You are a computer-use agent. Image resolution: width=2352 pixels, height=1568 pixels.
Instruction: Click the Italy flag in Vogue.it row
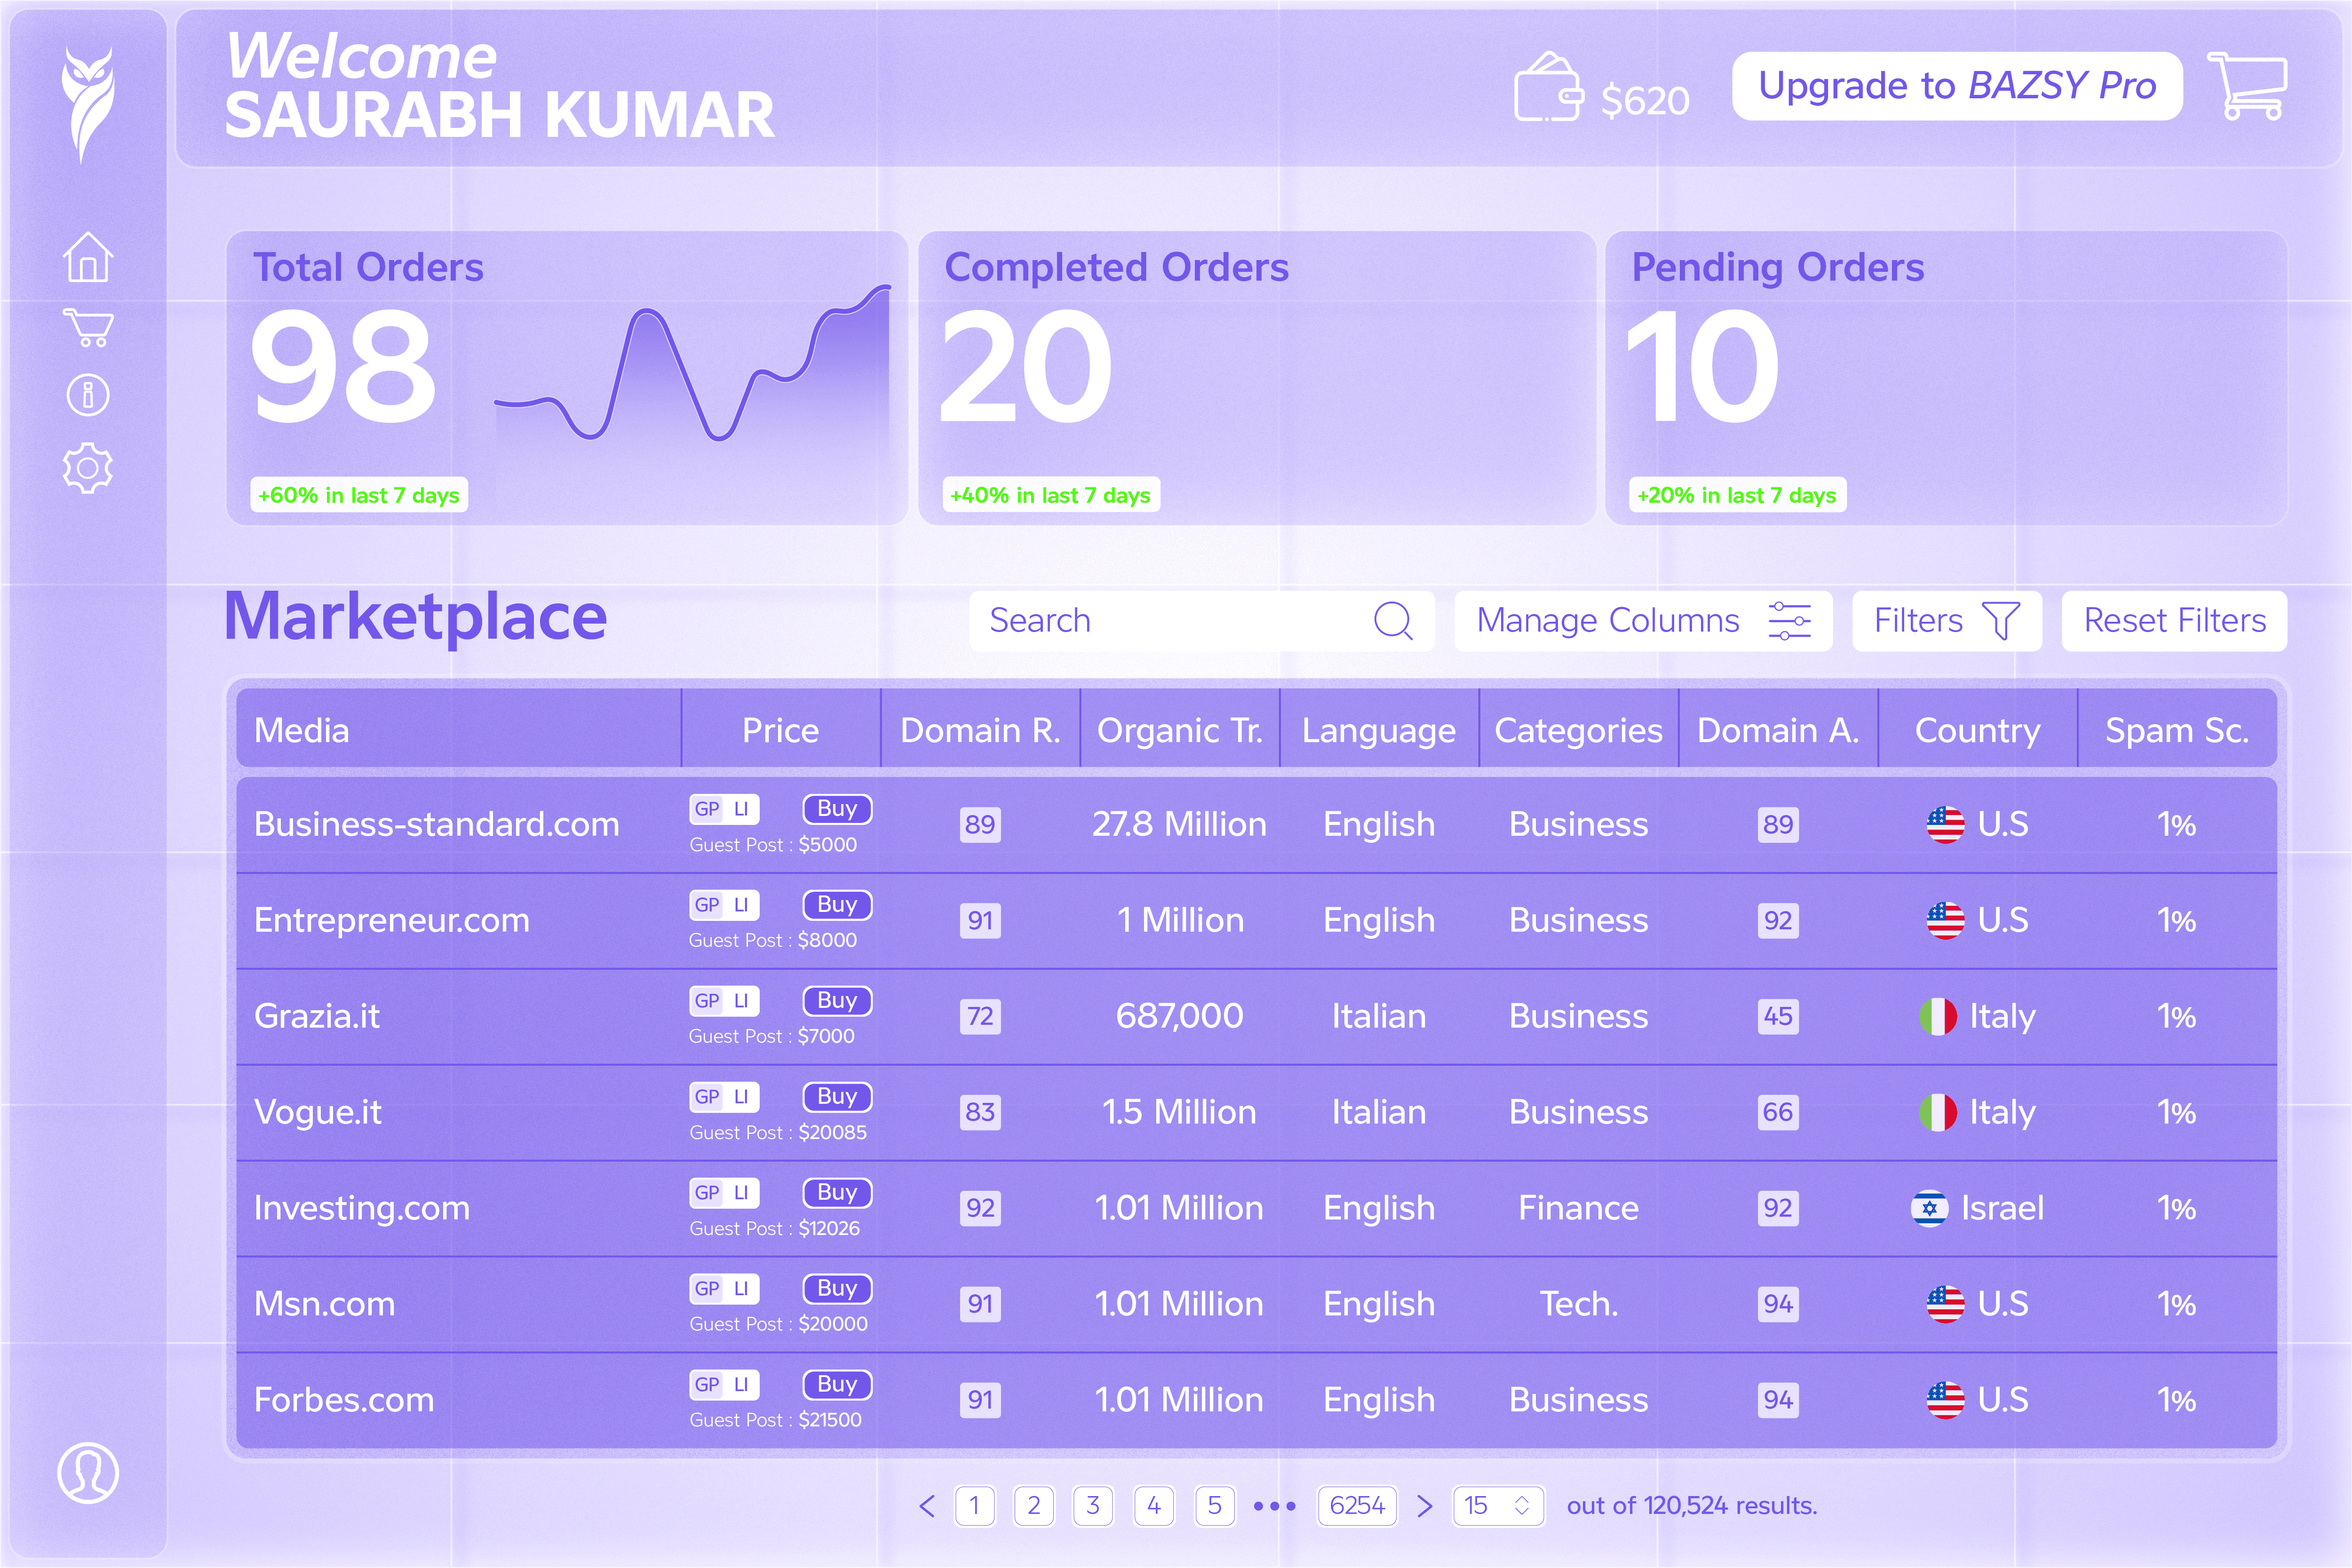(x=1938, y=1112)
